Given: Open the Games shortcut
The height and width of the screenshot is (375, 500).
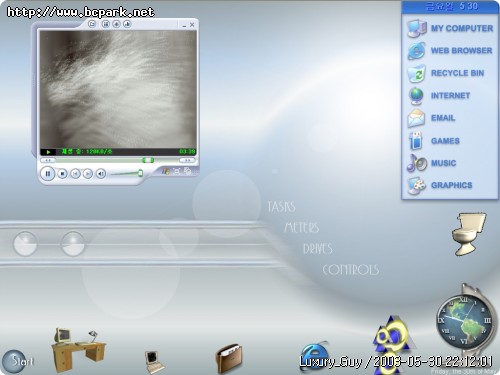Looking at the screenshot, I should click(x=434, y=141).
